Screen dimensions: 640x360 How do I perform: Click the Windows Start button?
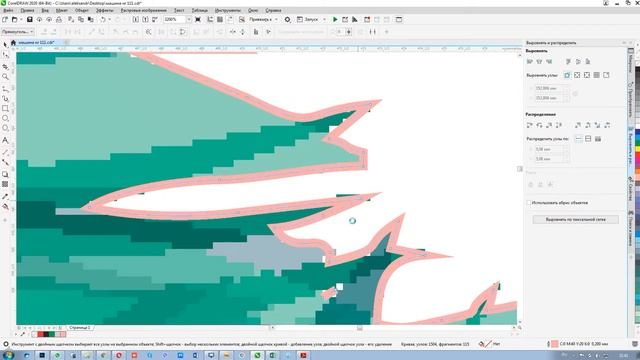point(8,355)
